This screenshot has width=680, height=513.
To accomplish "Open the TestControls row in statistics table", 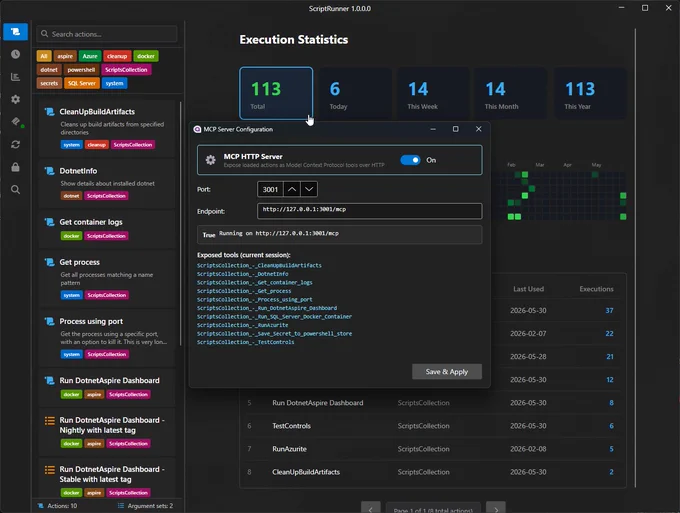I will tap(433, 426).
